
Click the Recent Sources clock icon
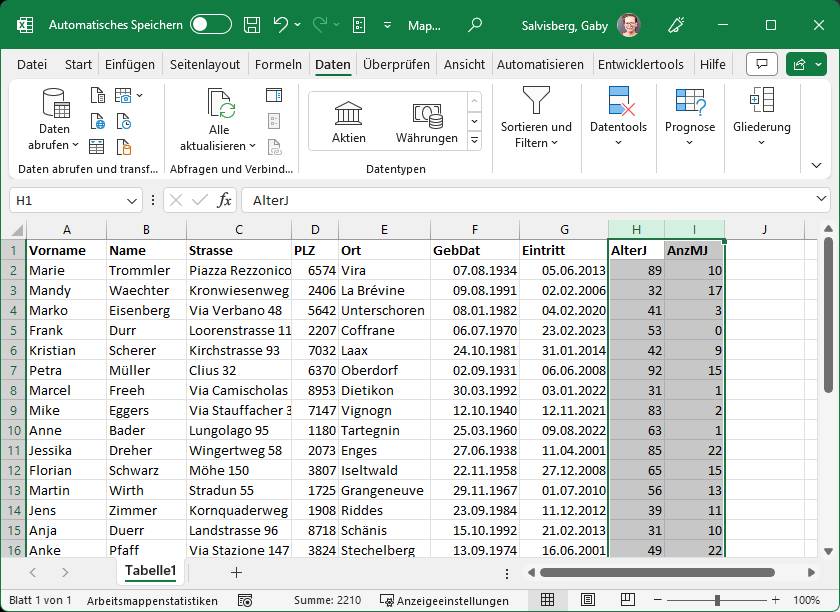(x=124, y=121)
